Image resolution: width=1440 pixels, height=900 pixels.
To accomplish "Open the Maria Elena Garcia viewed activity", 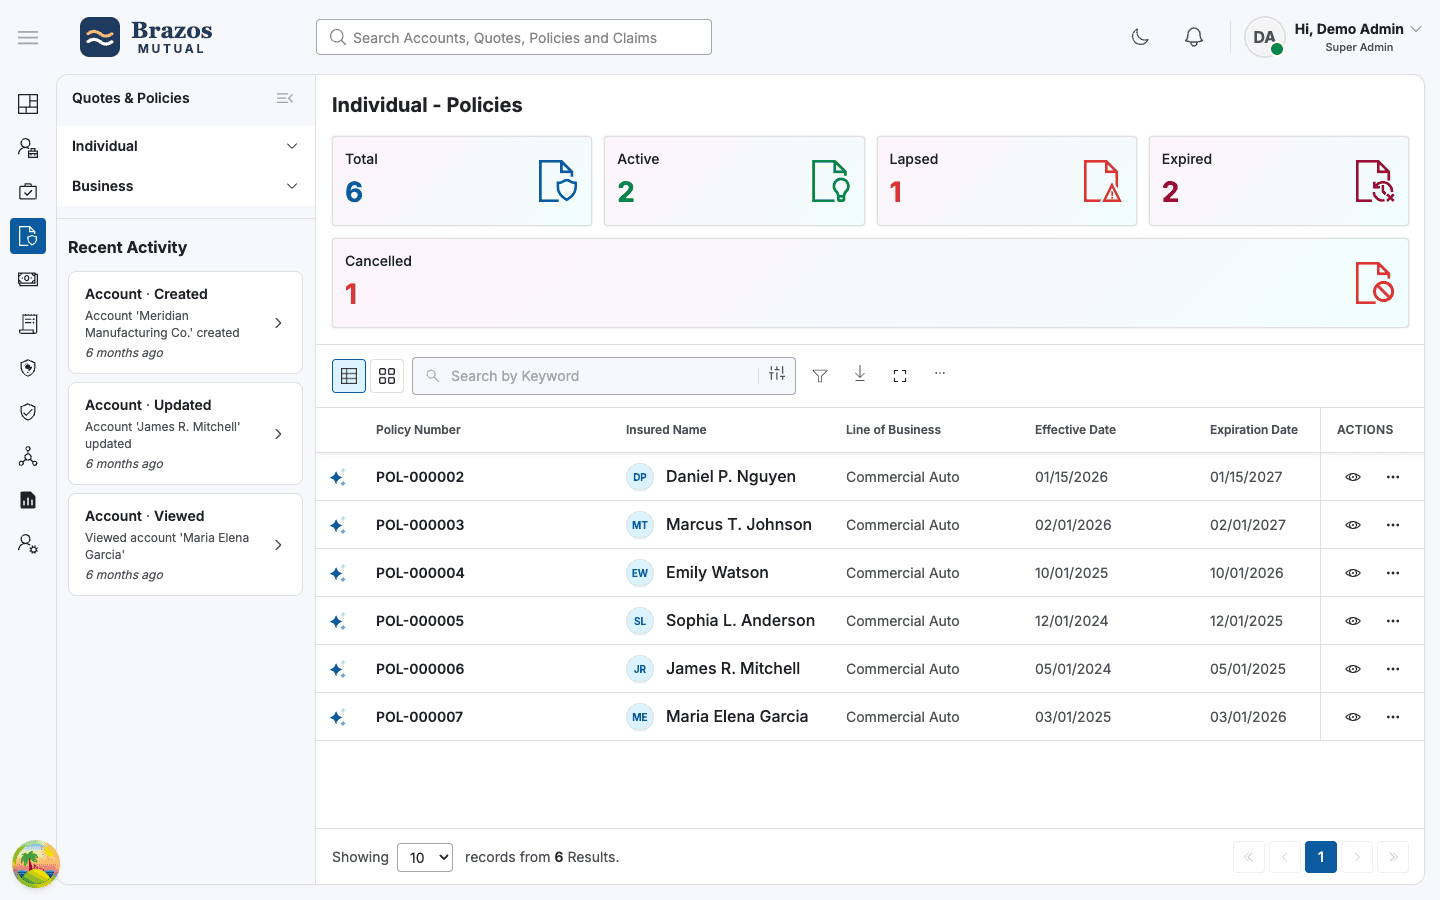I will [x=185, y=545].
